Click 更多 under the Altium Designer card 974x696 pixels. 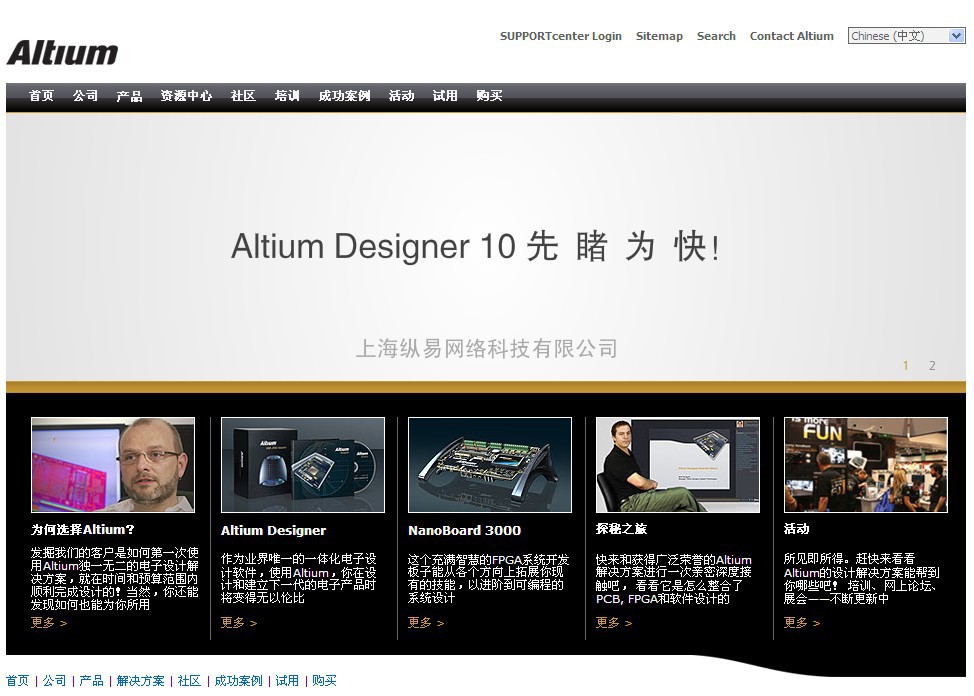[x=239, y=622]
